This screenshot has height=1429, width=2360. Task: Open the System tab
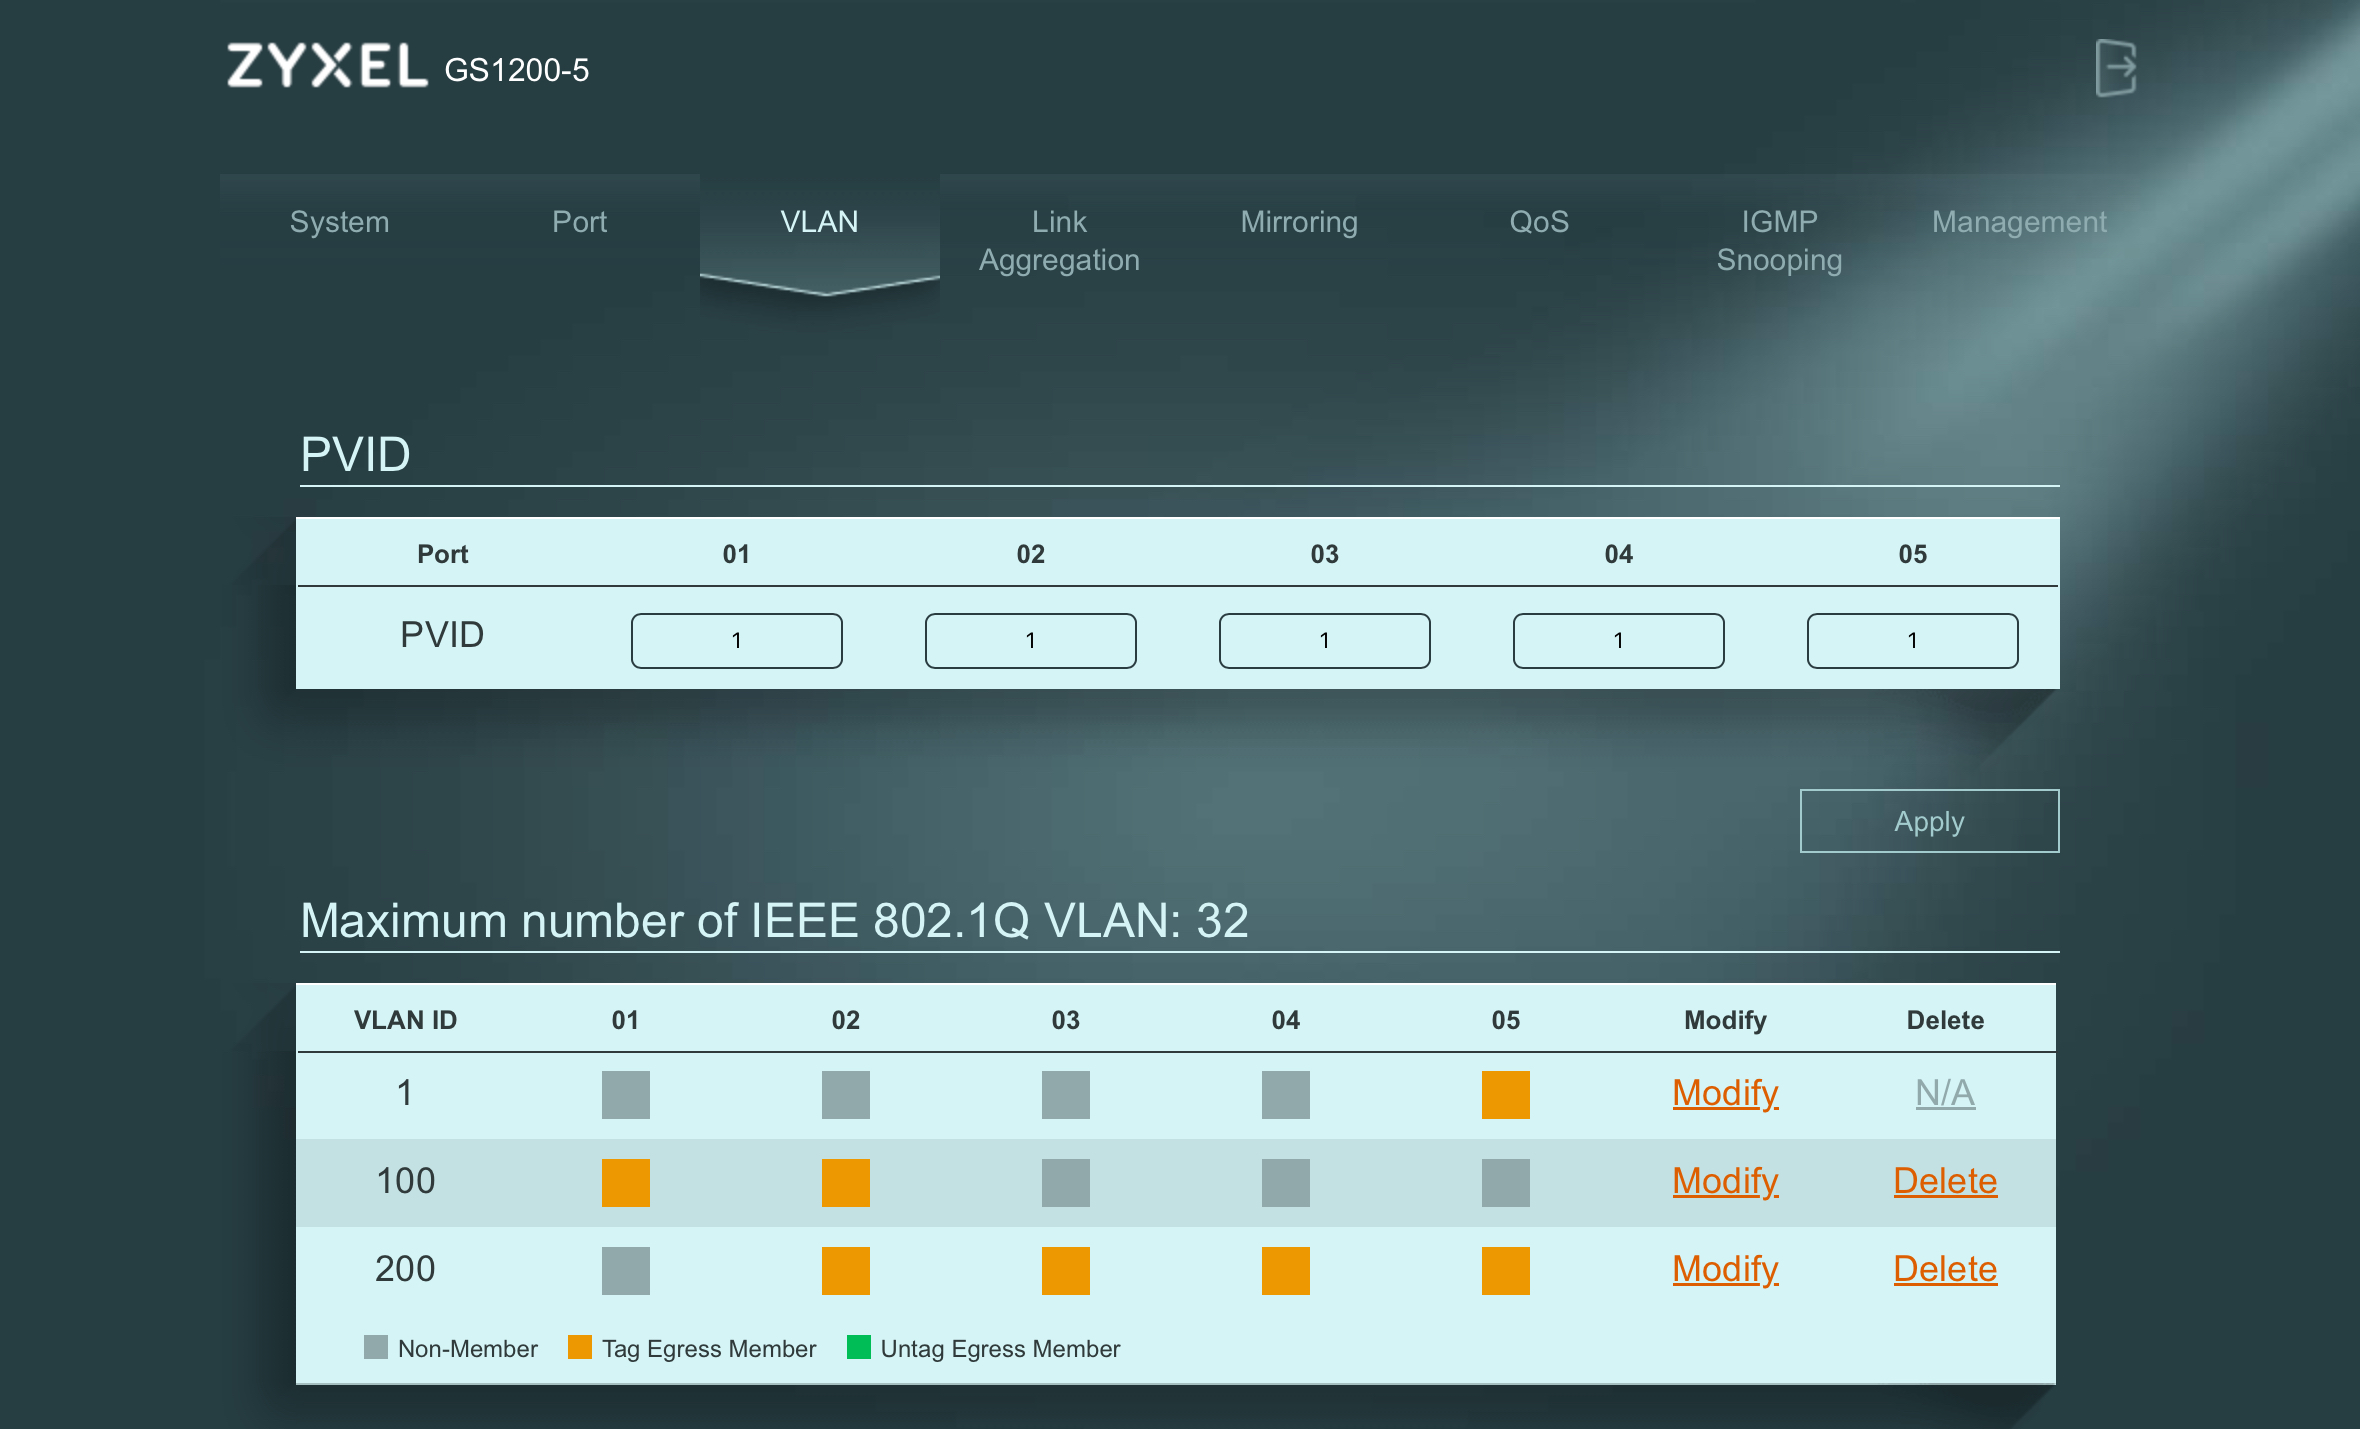click(x=339, y=222)
